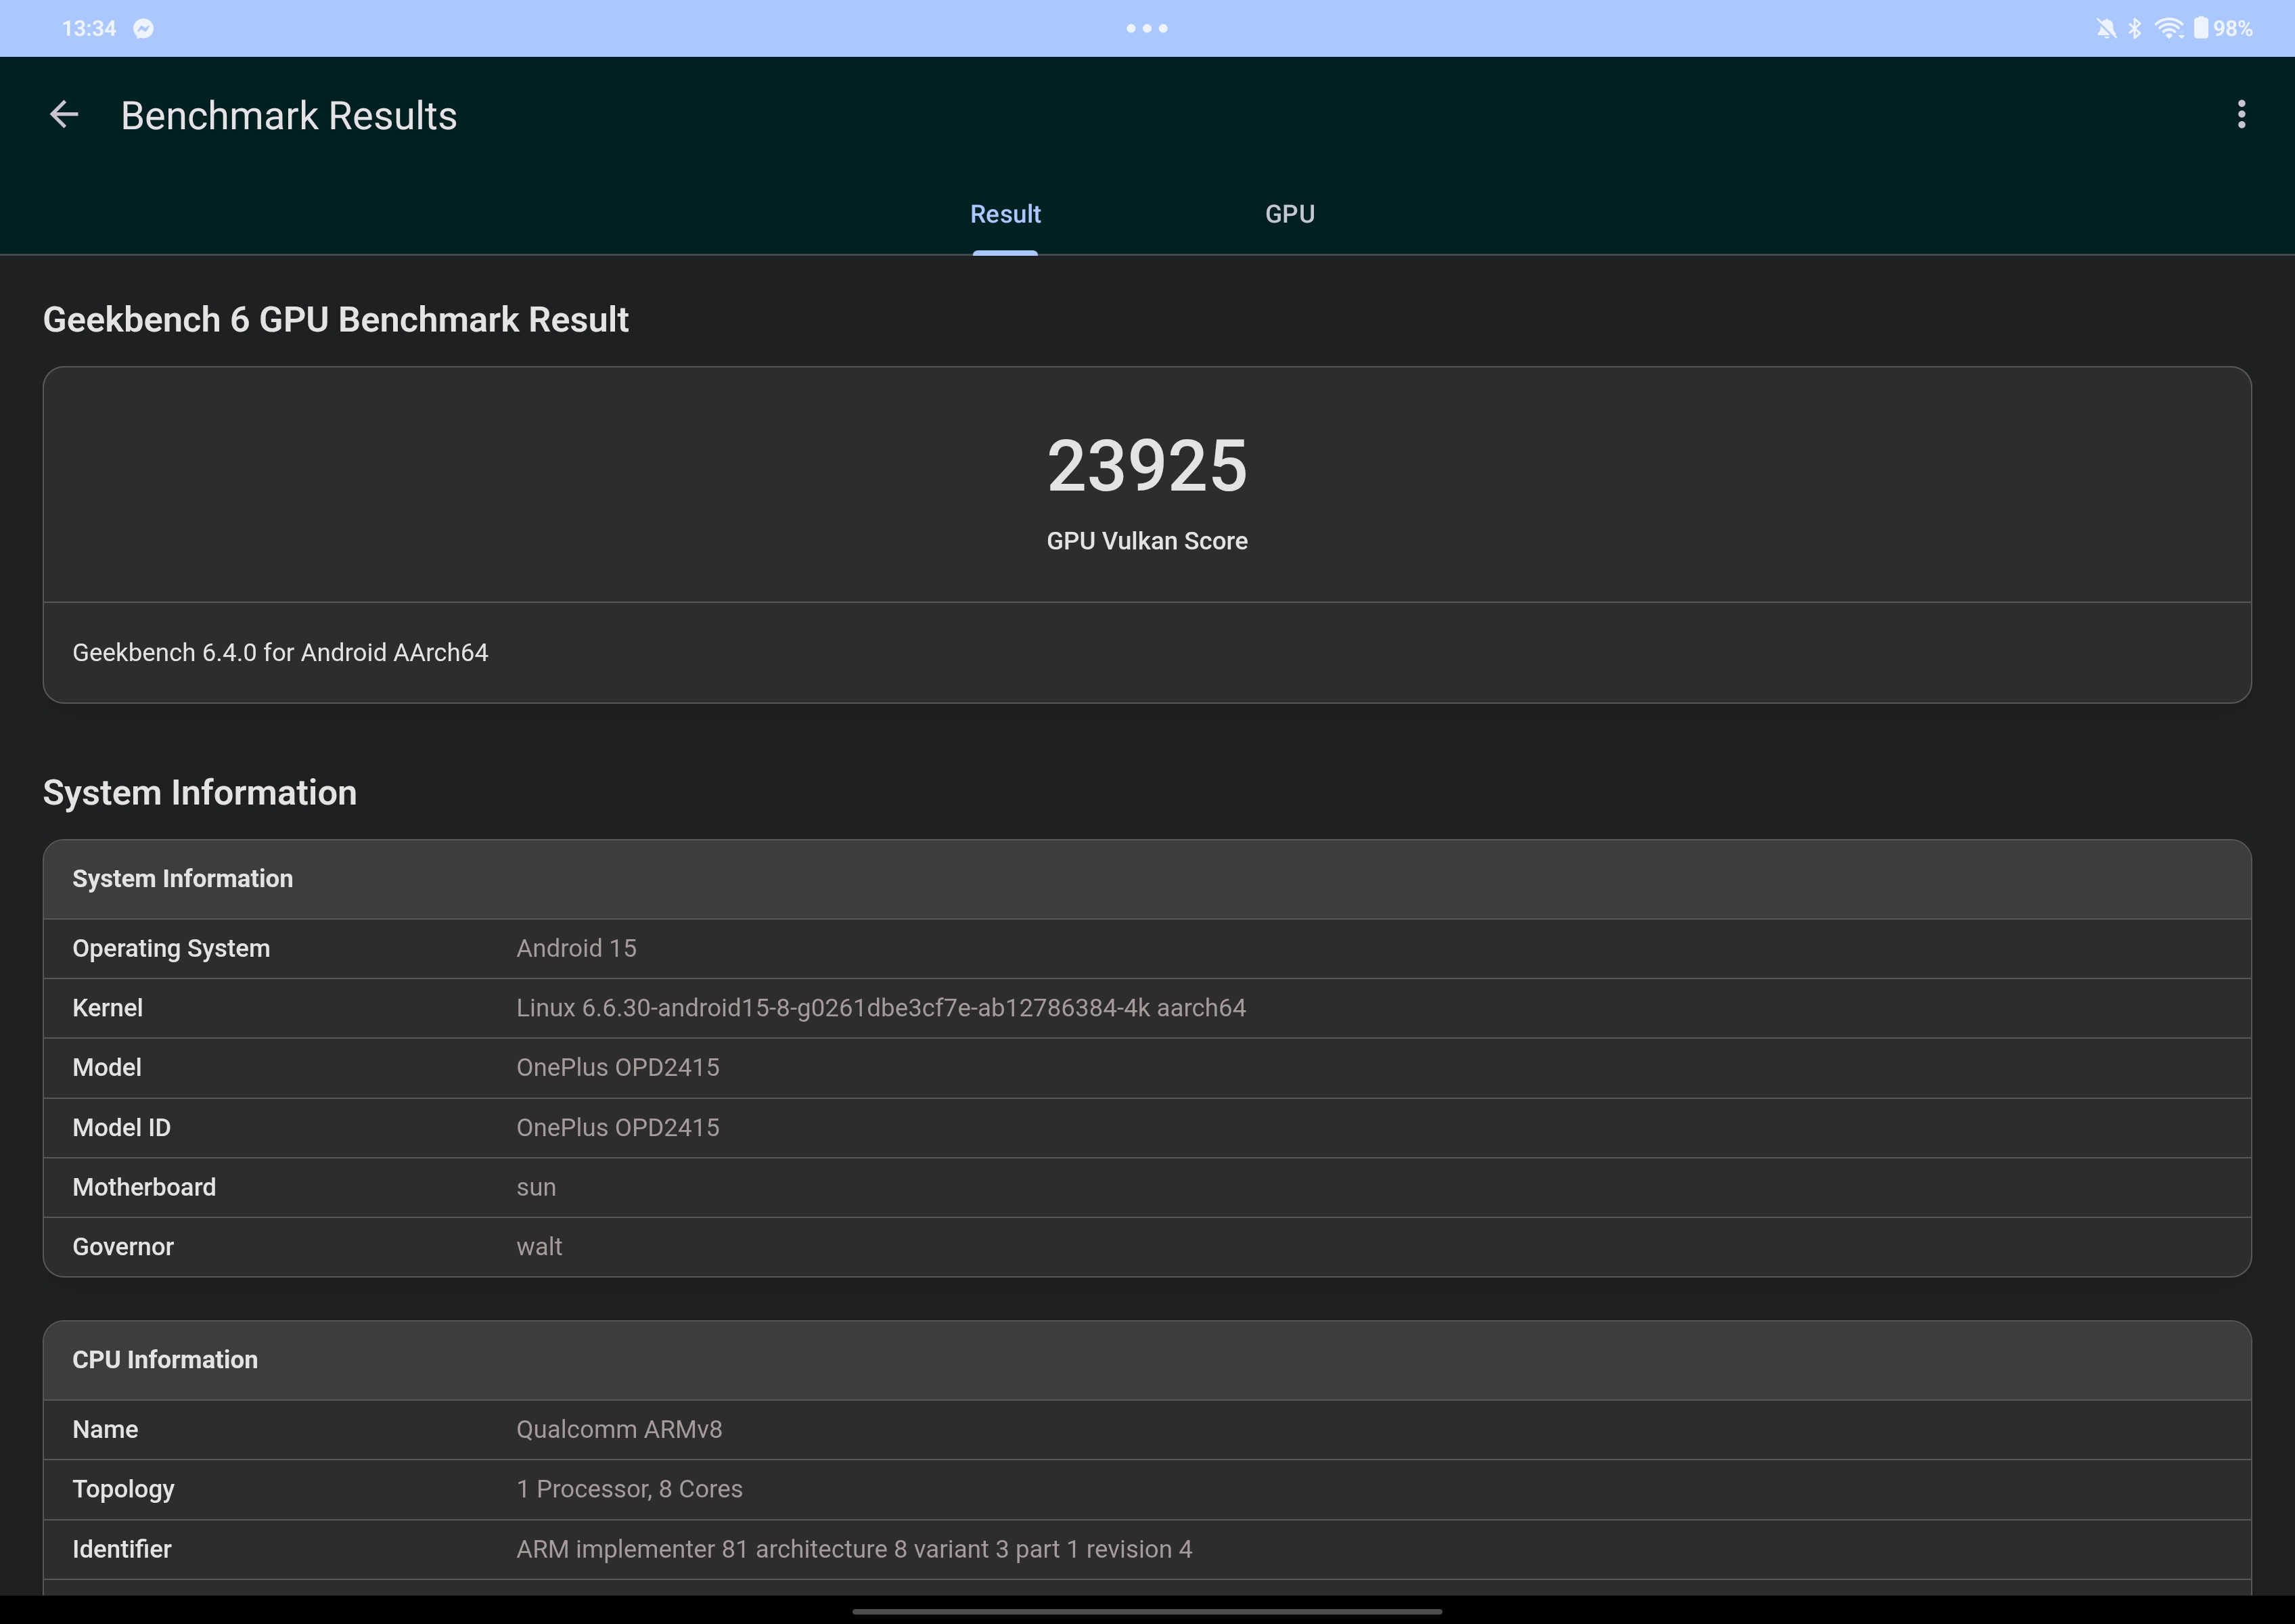Tap the Linux 6.6.30 kernel version value
Image resolution: width=2295 pixels, height=1624 pixels.
(881, 1008)
